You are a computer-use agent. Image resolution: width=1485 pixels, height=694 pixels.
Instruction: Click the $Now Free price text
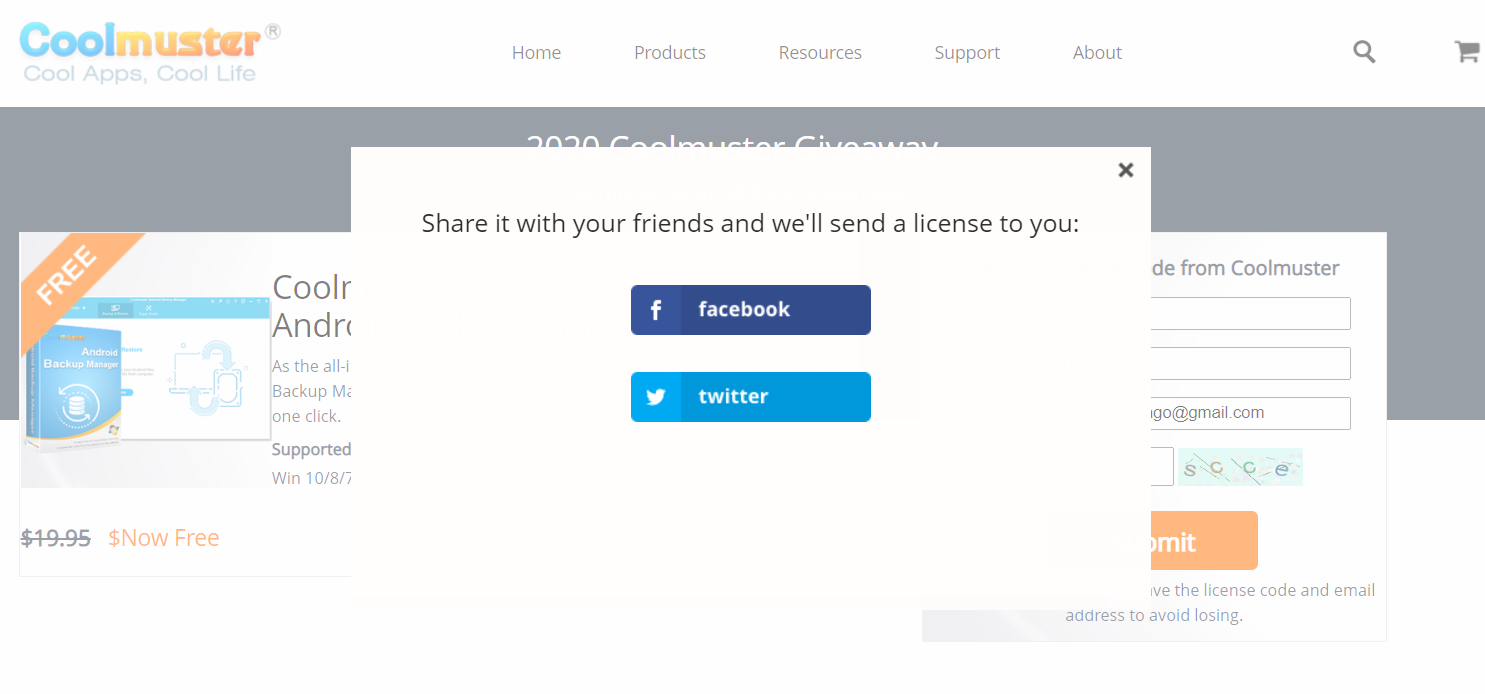pyautogui.click(x=164, y=538)
